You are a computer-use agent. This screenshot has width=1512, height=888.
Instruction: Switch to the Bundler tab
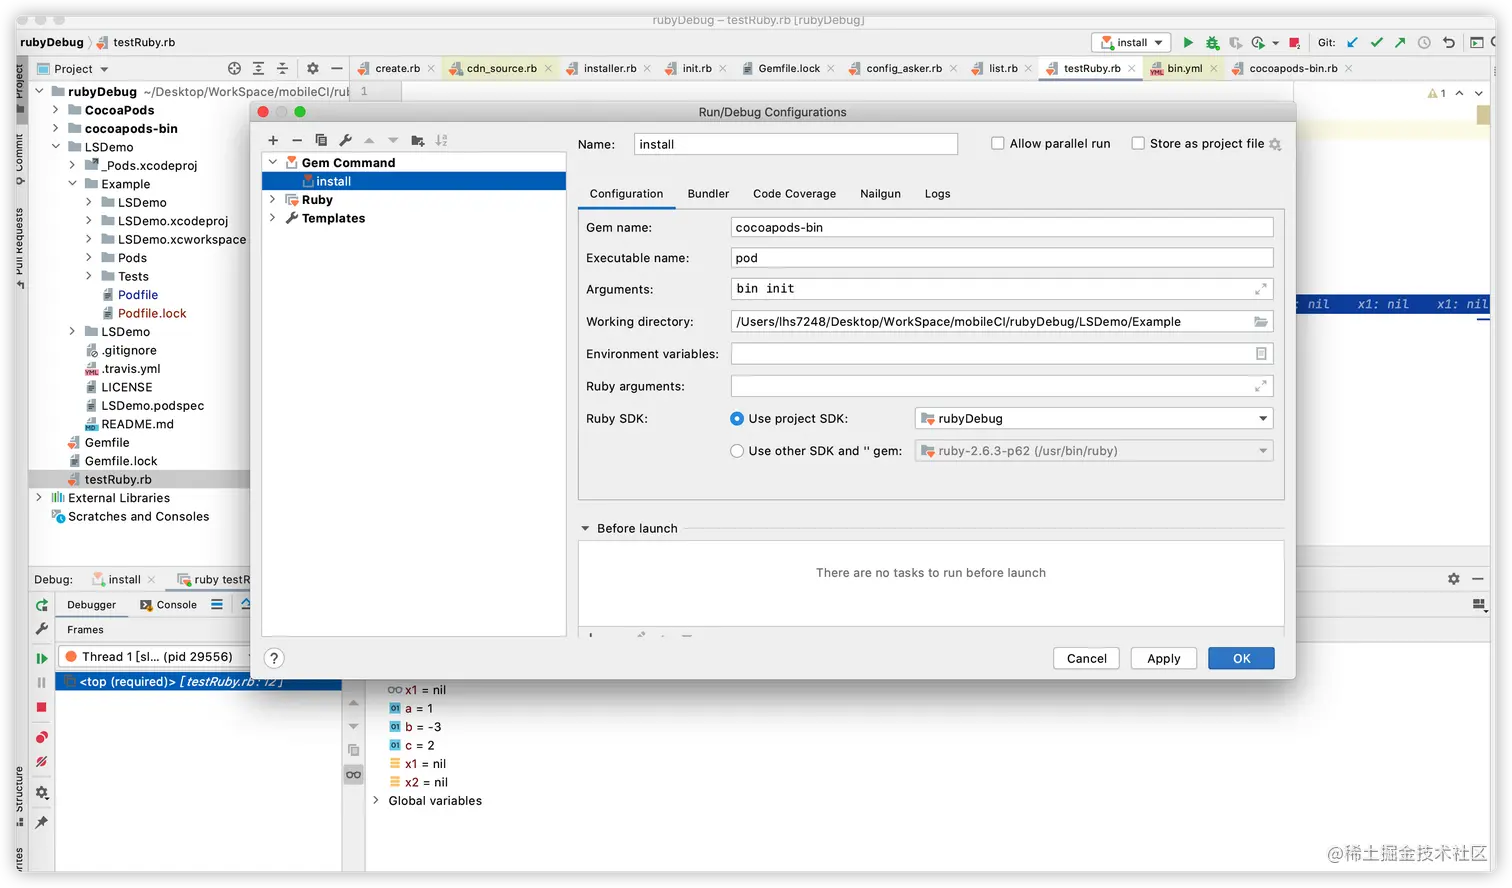pyautogui.click(x=708, y=194)
